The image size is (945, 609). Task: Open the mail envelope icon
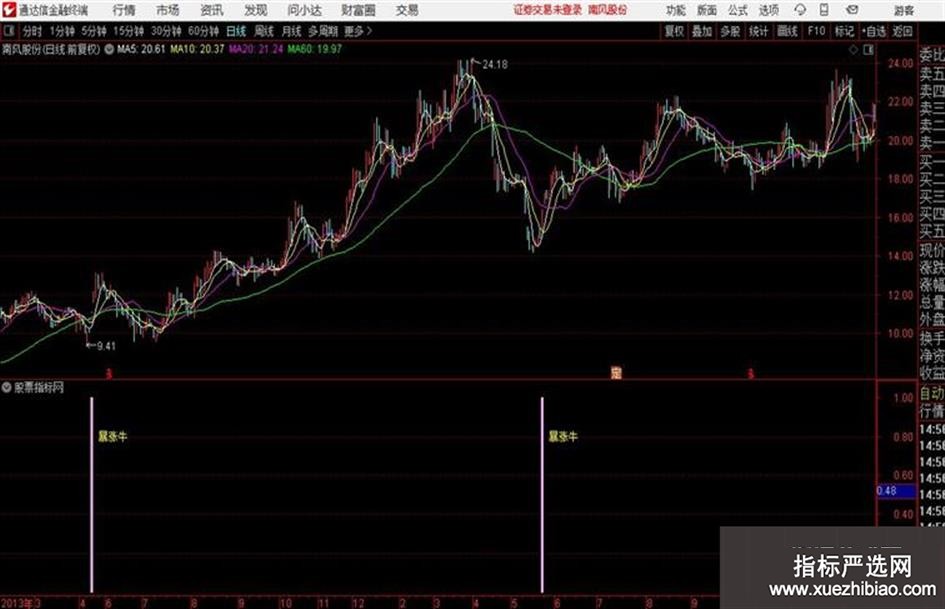tap(852, 10)
